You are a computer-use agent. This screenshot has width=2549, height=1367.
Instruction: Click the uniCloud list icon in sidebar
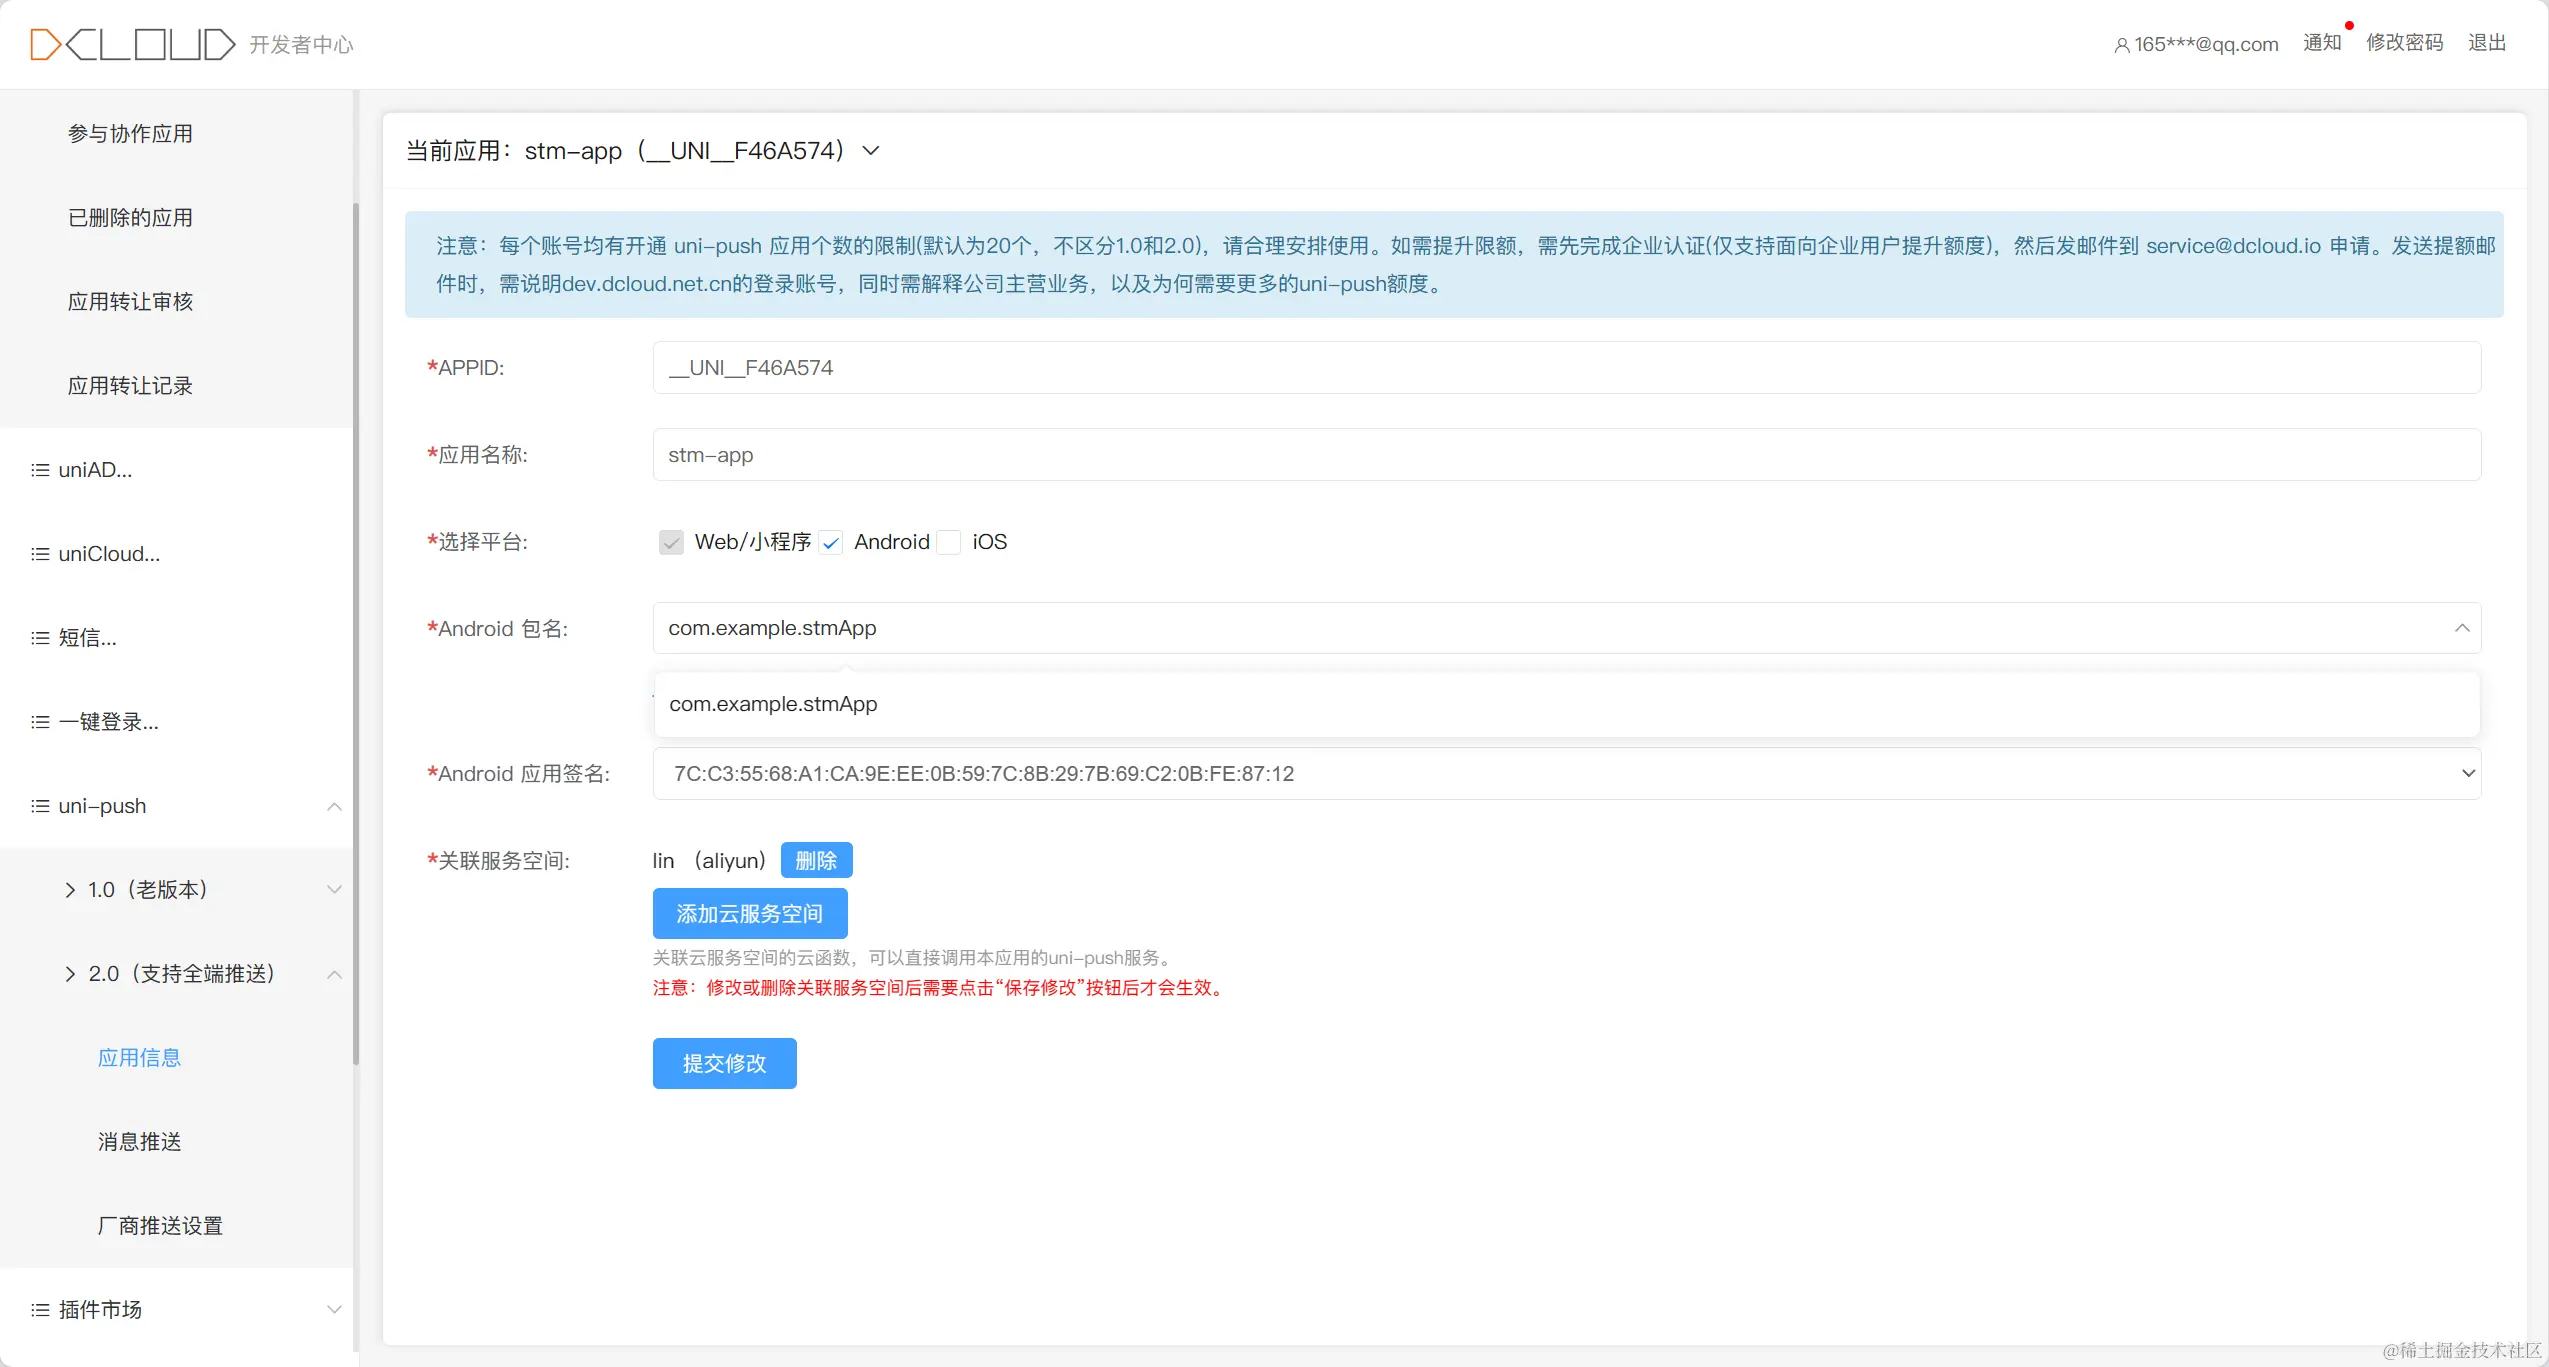click(40, 554)
